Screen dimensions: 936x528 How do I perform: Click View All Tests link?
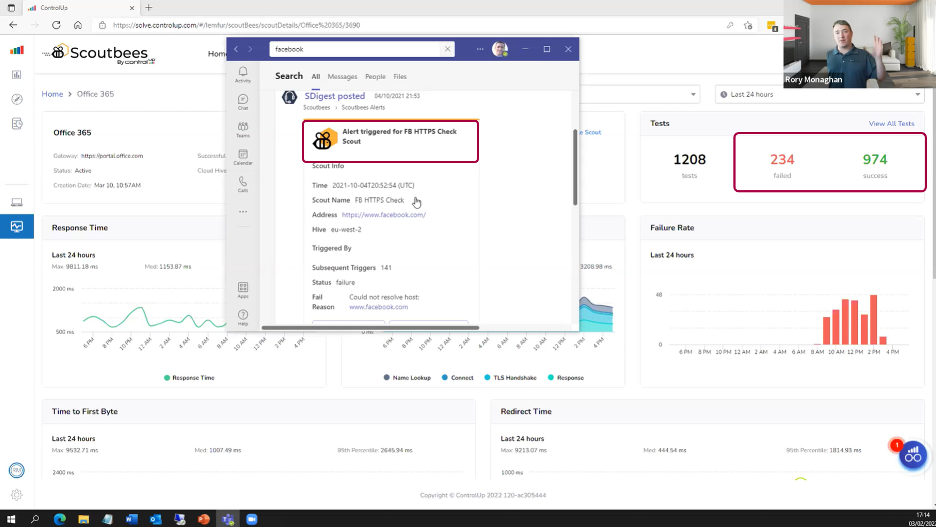[891, 123]
